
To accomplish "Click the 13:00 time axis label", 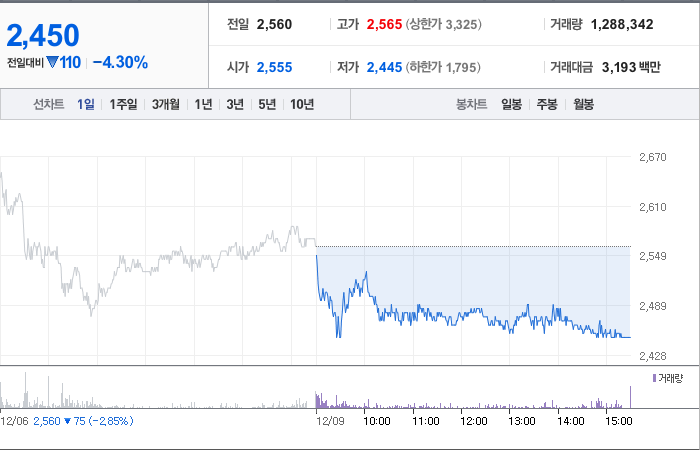I will [522, 421].
